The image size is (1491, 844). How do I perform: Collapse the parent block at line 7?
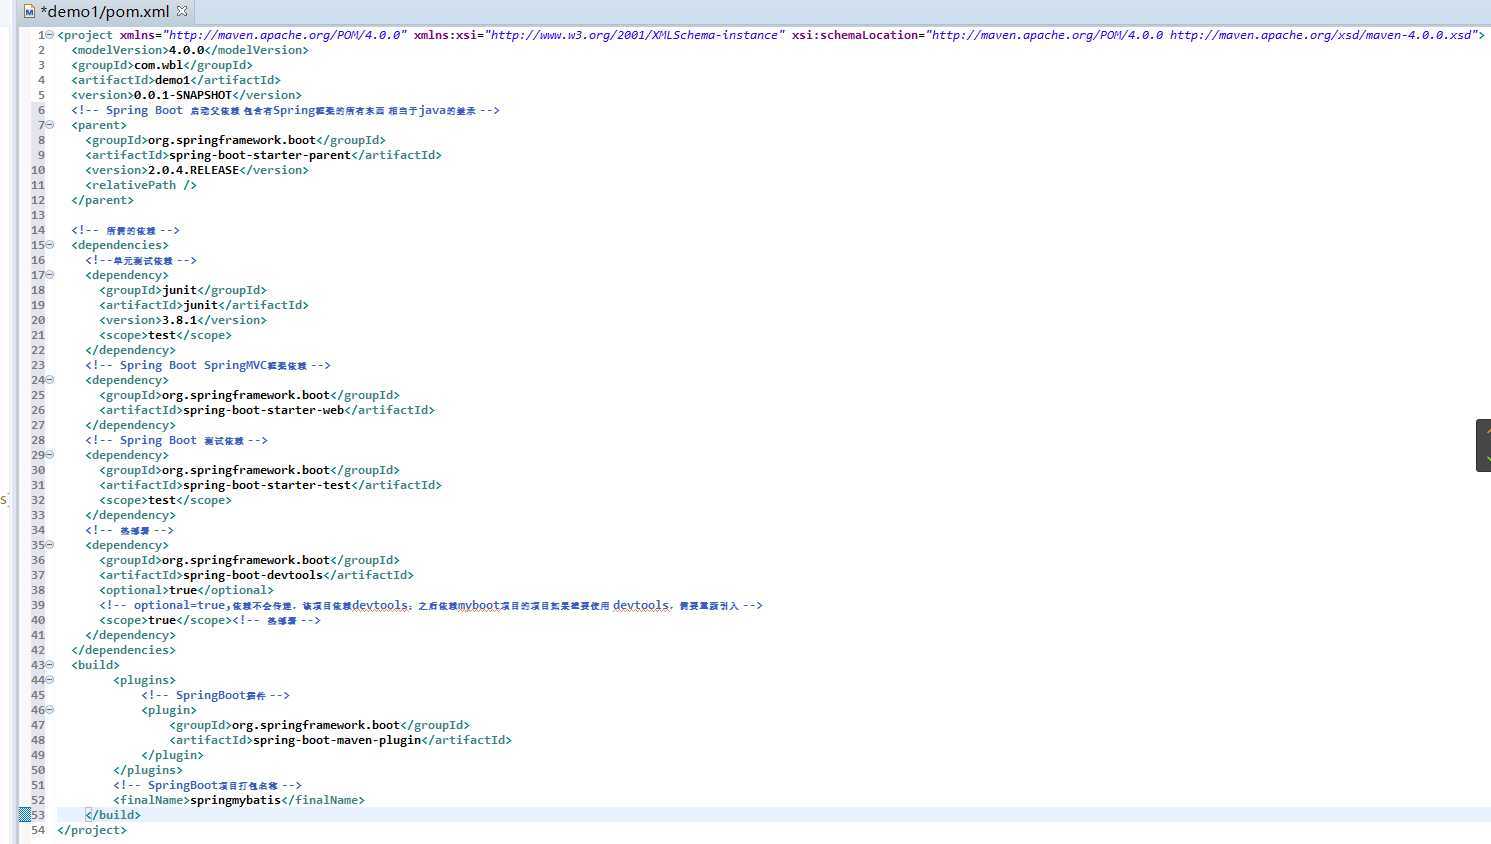pyautogui.click(x=50, y=125)
